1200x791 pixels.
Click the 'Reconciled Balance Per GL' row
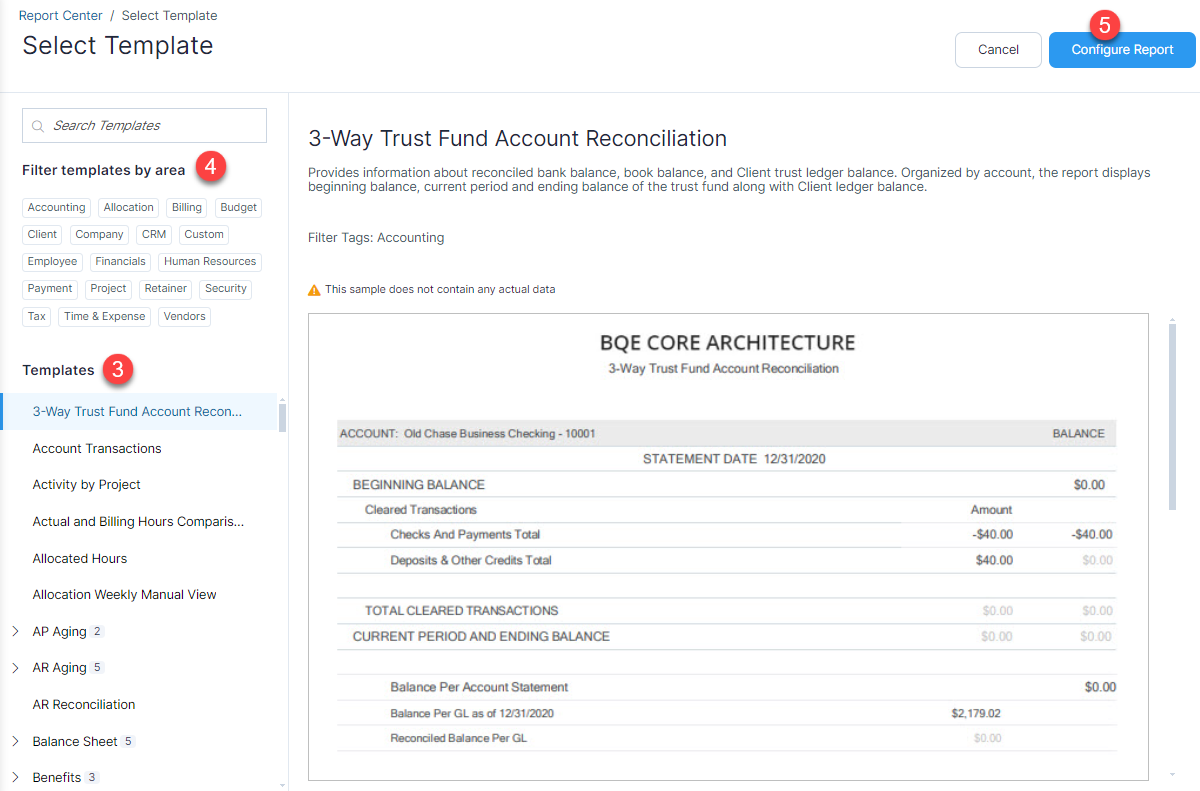(x=726, y=738)
